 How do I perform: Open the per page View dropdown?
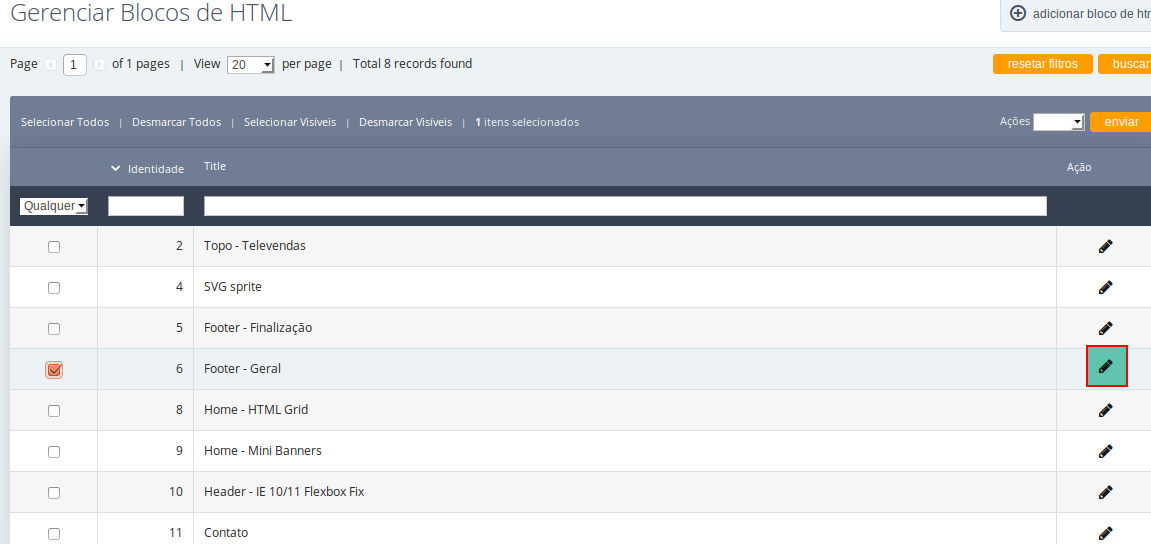coord(251,65)
